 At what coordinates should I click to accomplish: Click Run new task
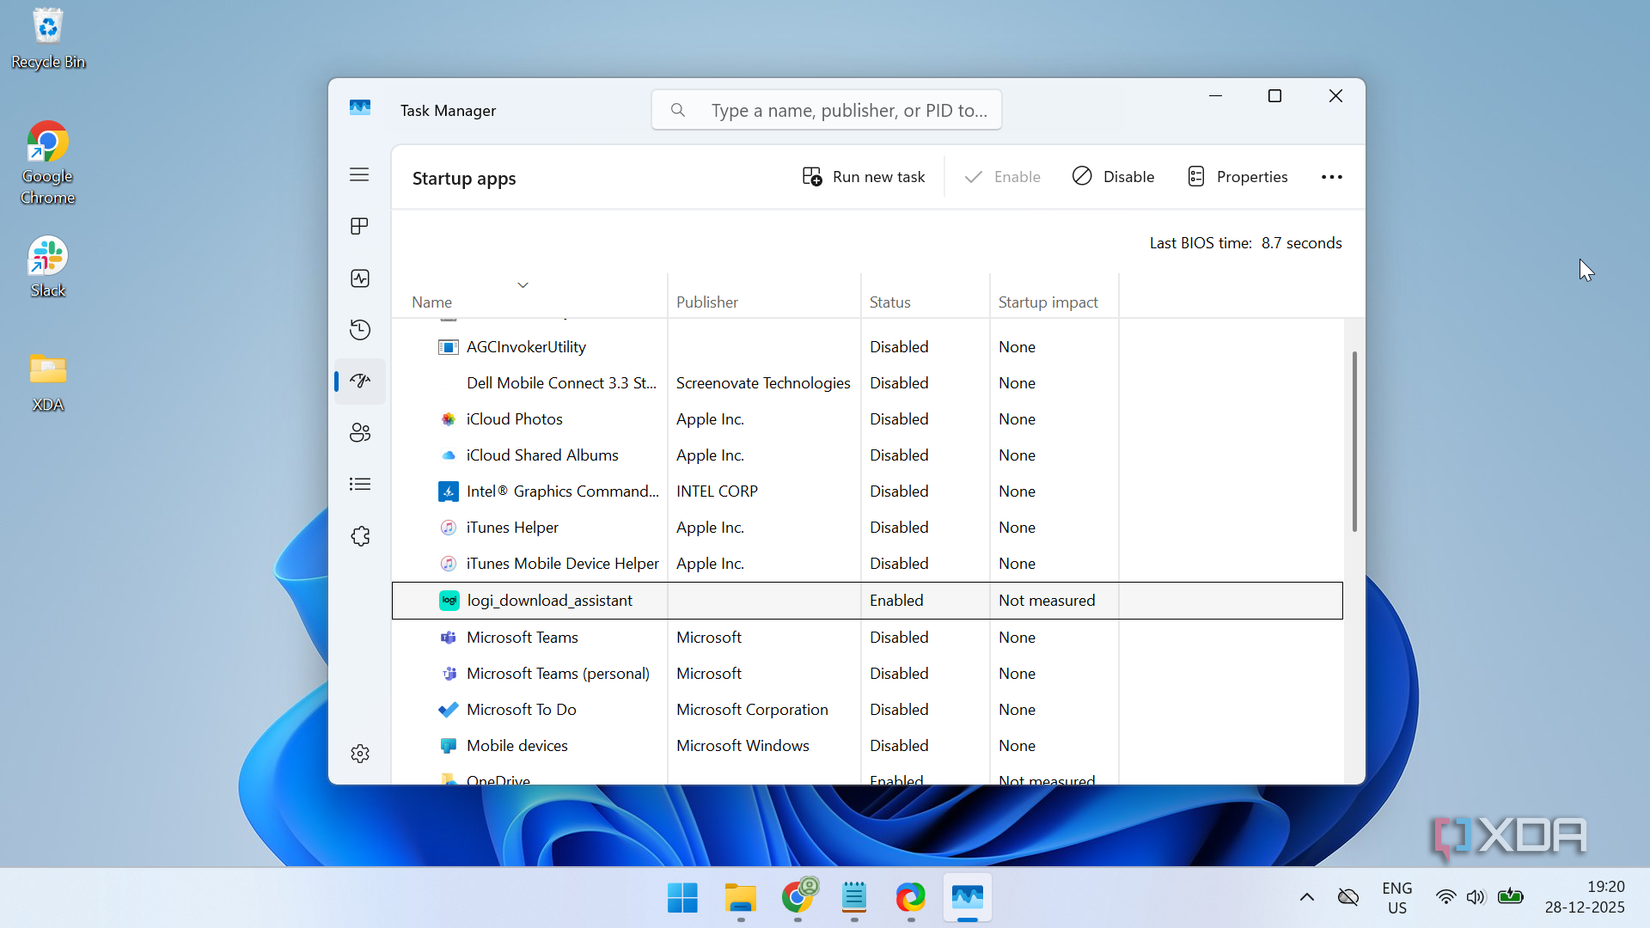pyautogui.click(x=863, y=176)
